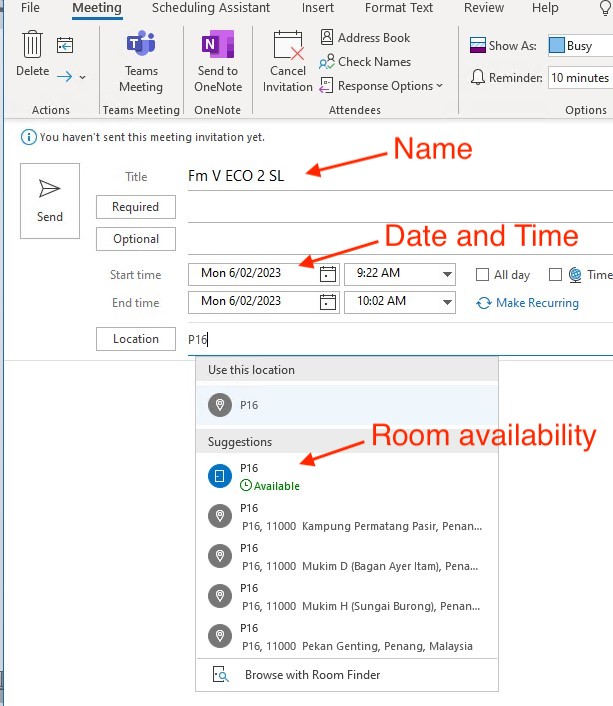Select P16 Pekan Genting, Penang suggestion

(347, 637)
